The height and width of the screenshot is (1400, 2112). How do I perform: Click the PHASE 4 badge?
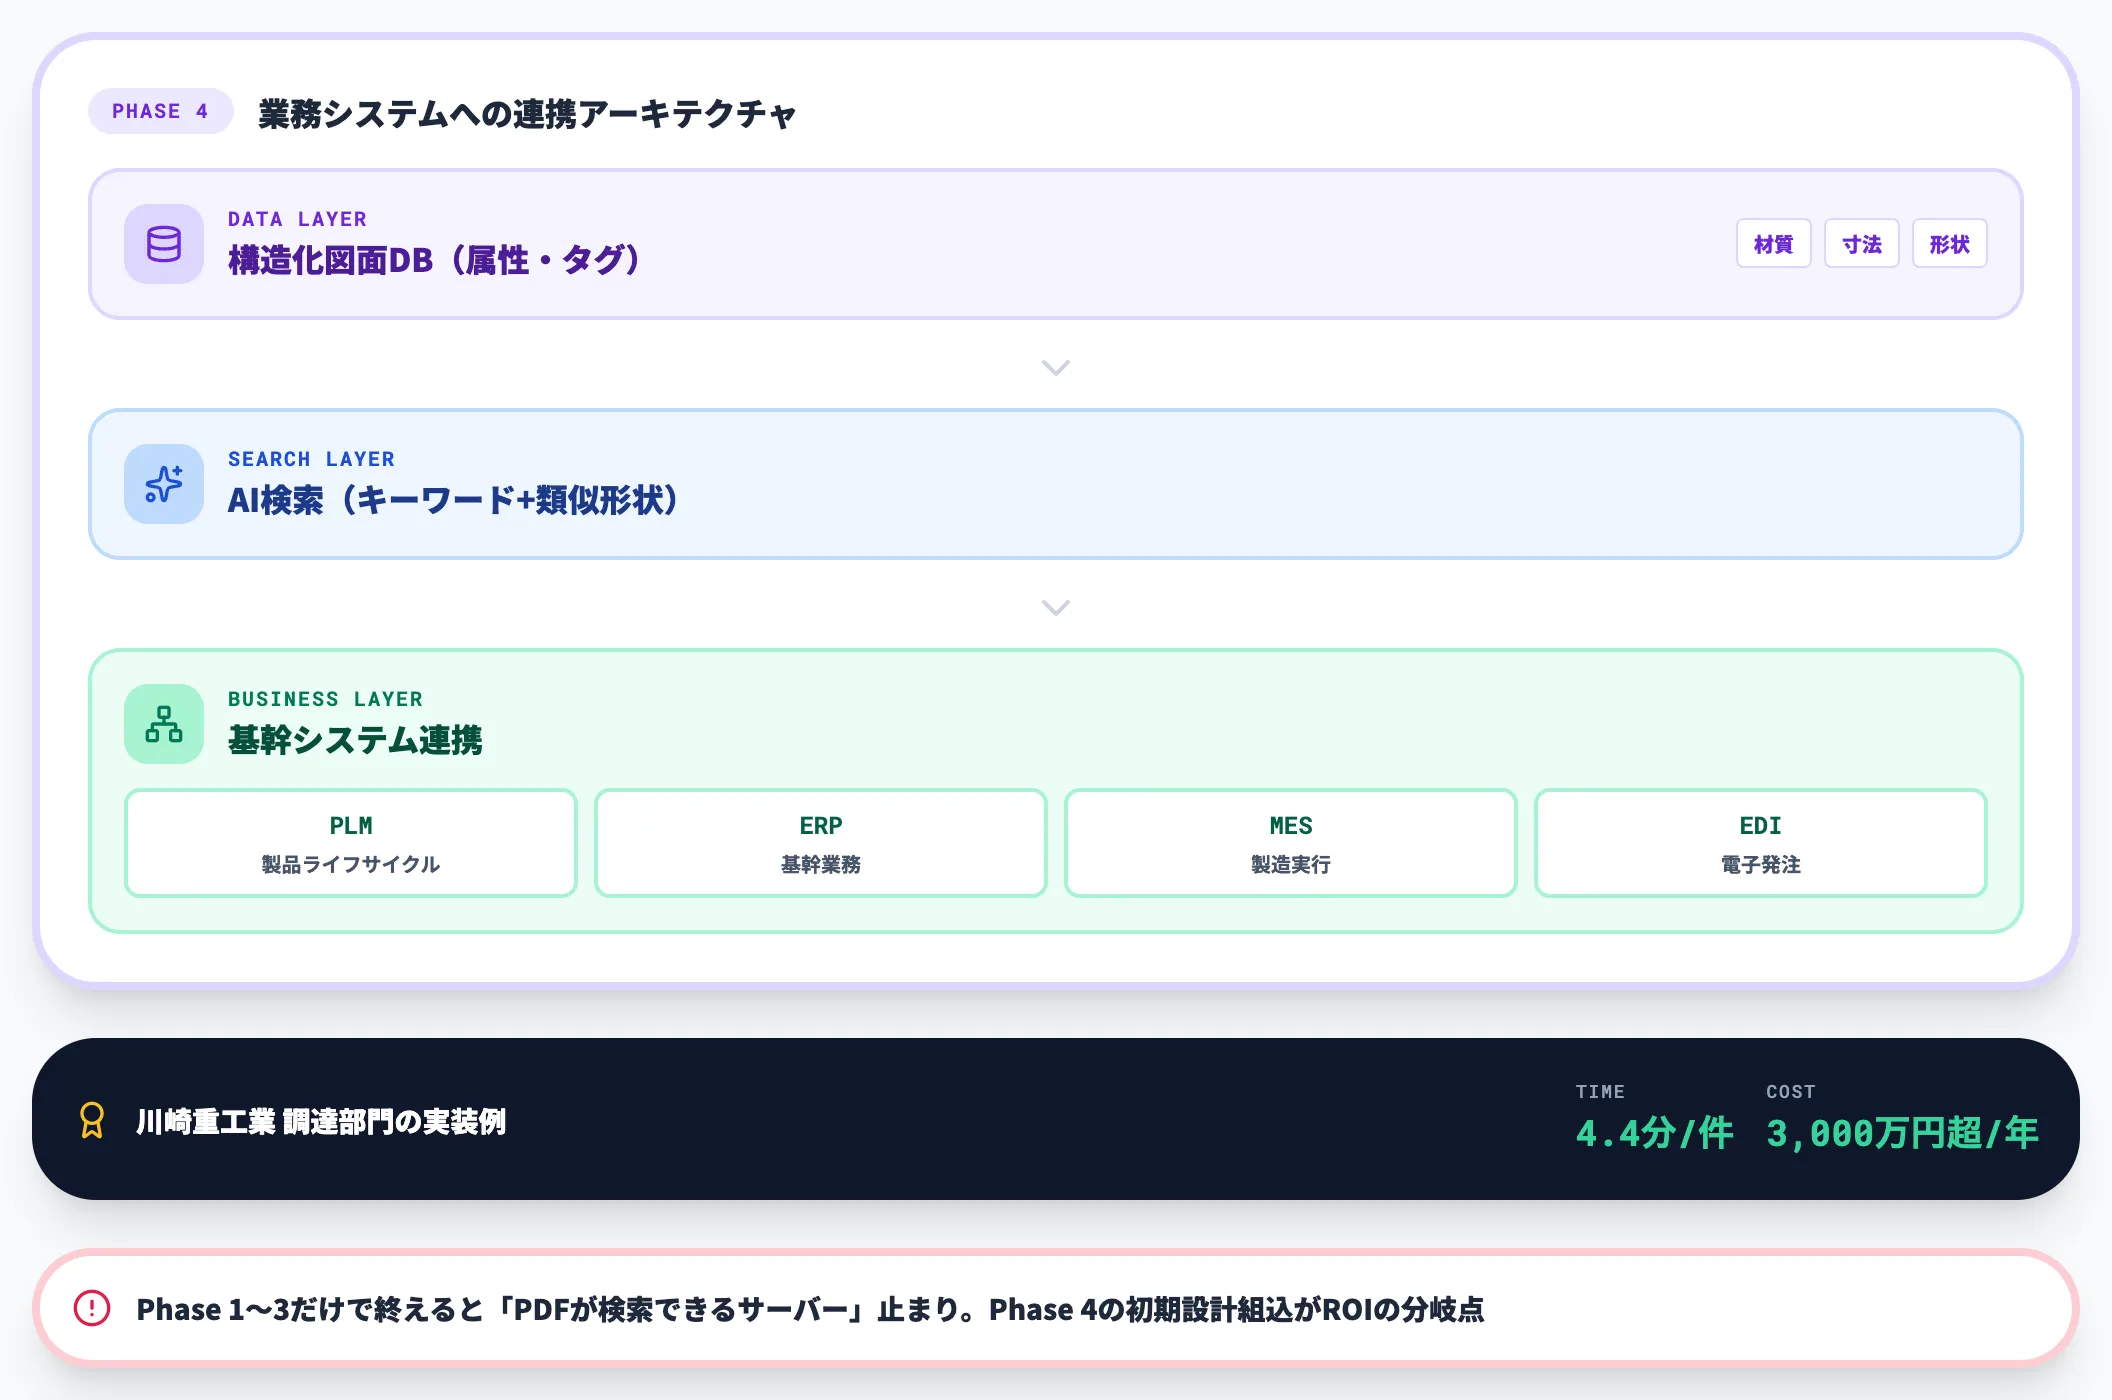160,111
